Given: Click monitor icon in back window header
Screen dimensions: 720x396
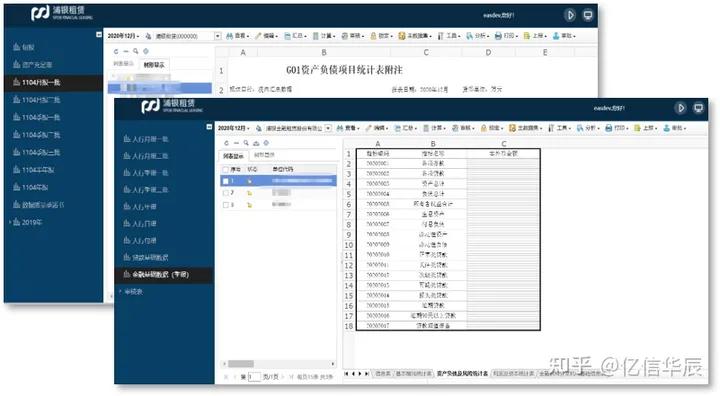Looking at the screenshot, I should pos(588,15).
